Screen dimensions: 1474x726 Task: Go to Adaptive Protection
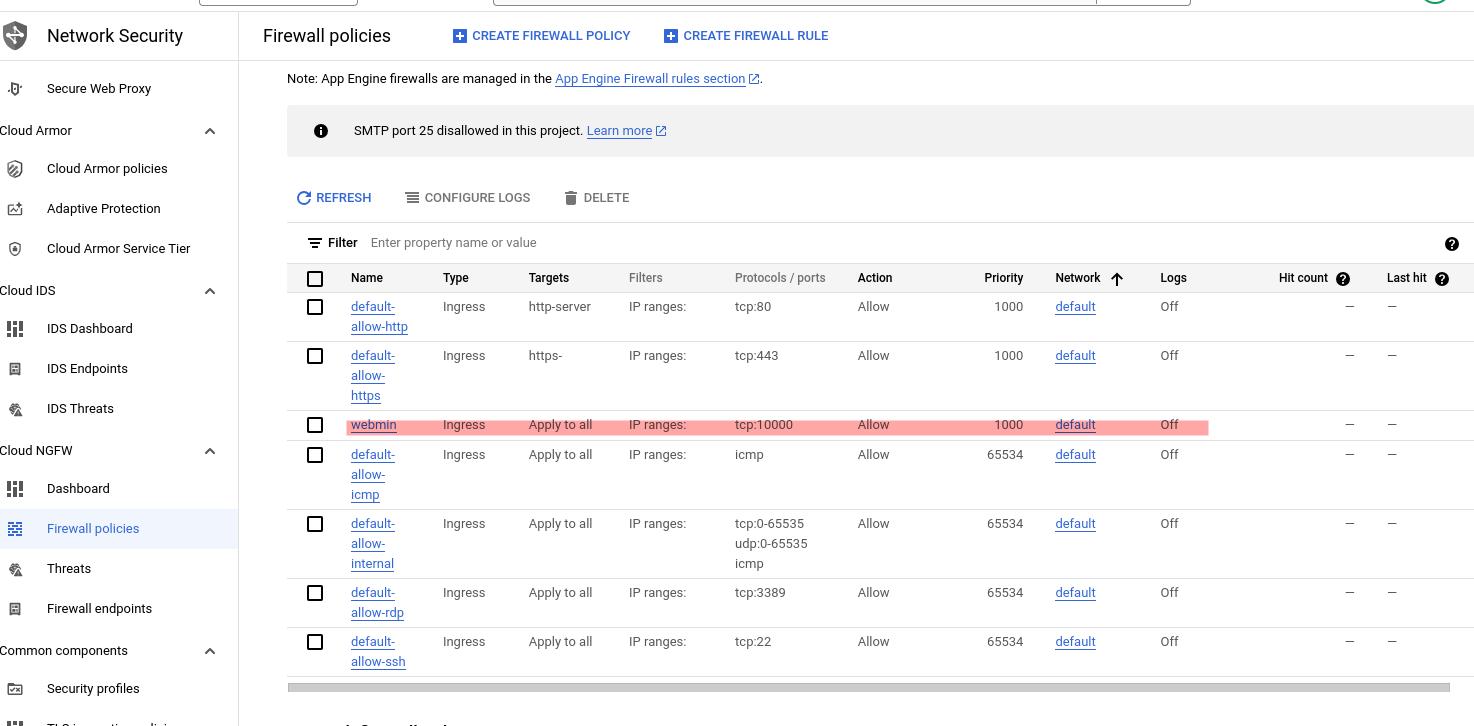click(x=104, y=209)
